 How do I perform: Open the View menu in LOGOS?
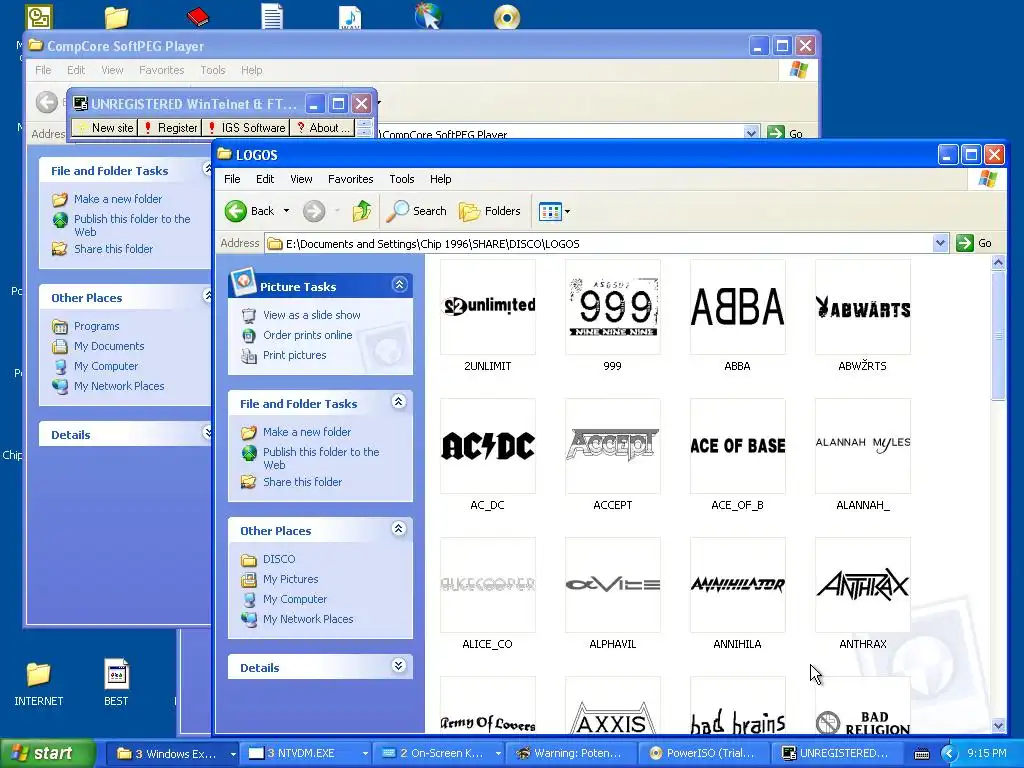(301, 179)
